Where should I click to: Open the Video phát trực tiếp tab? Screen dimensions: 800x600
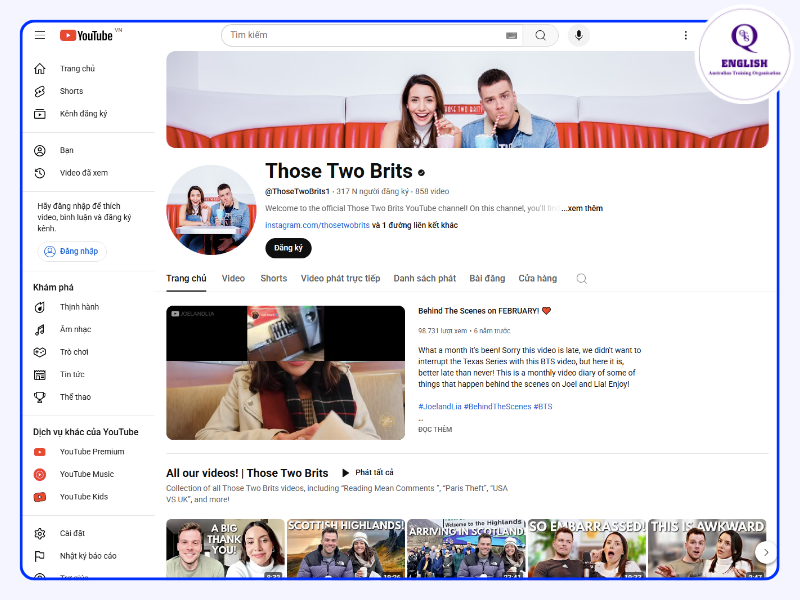point(340,279)
